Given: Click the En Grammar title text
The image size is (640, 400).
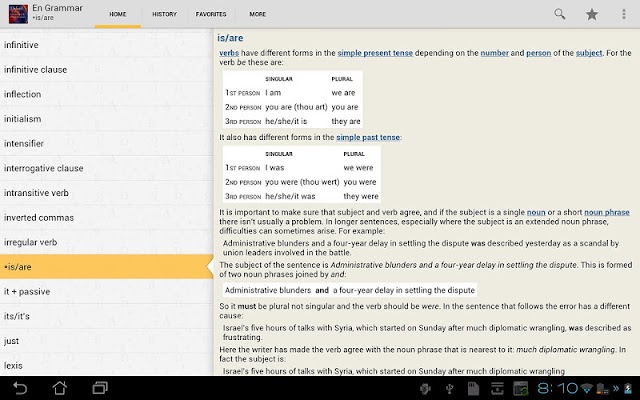Looking at the screenshot, I should tap(58, 8).
